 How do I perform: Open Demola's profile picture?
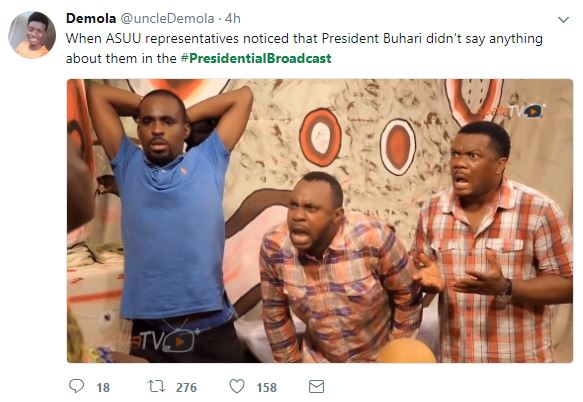pyautogui.click(x=32, y=35)
